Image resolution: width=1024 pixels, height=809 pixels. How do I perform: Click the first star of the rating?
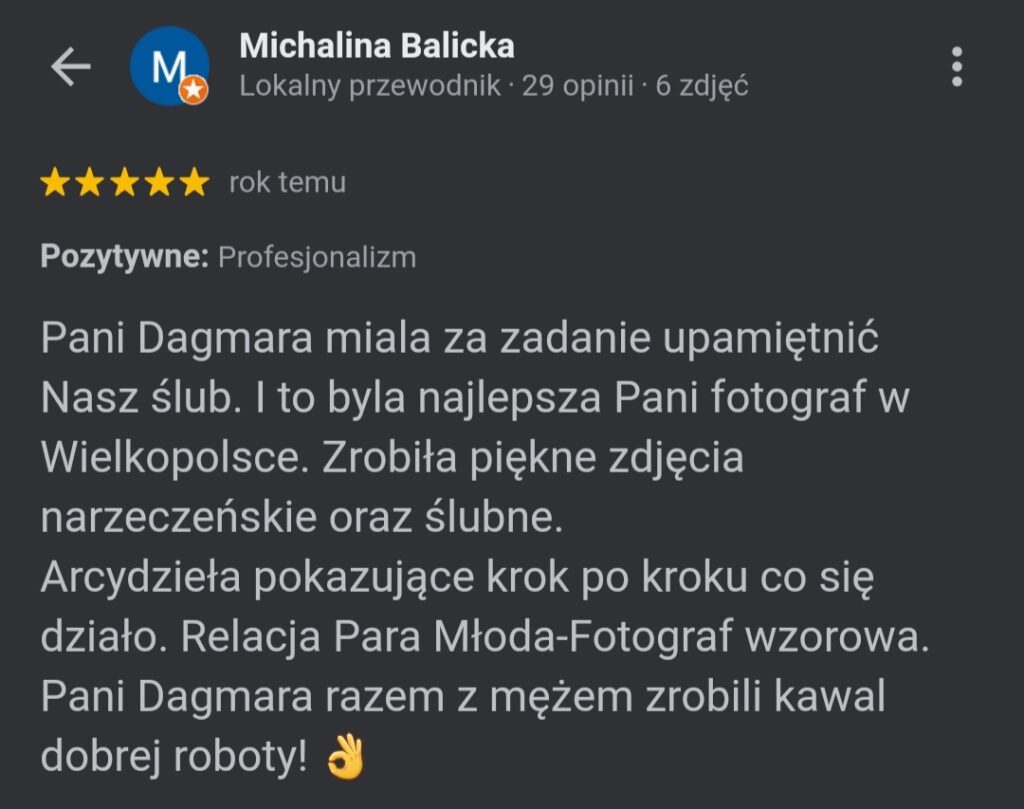[x=55, y=183]
